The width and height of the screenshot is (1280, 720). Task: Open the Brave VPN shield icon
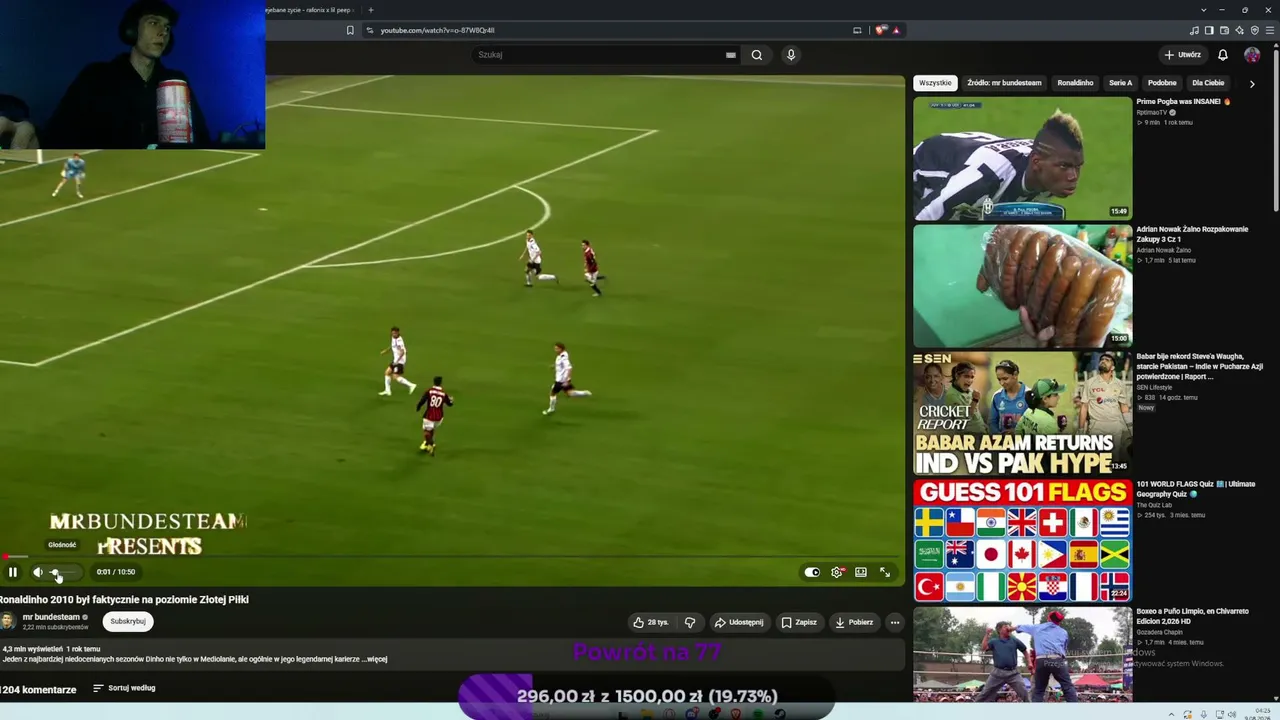click(1255, 30)
